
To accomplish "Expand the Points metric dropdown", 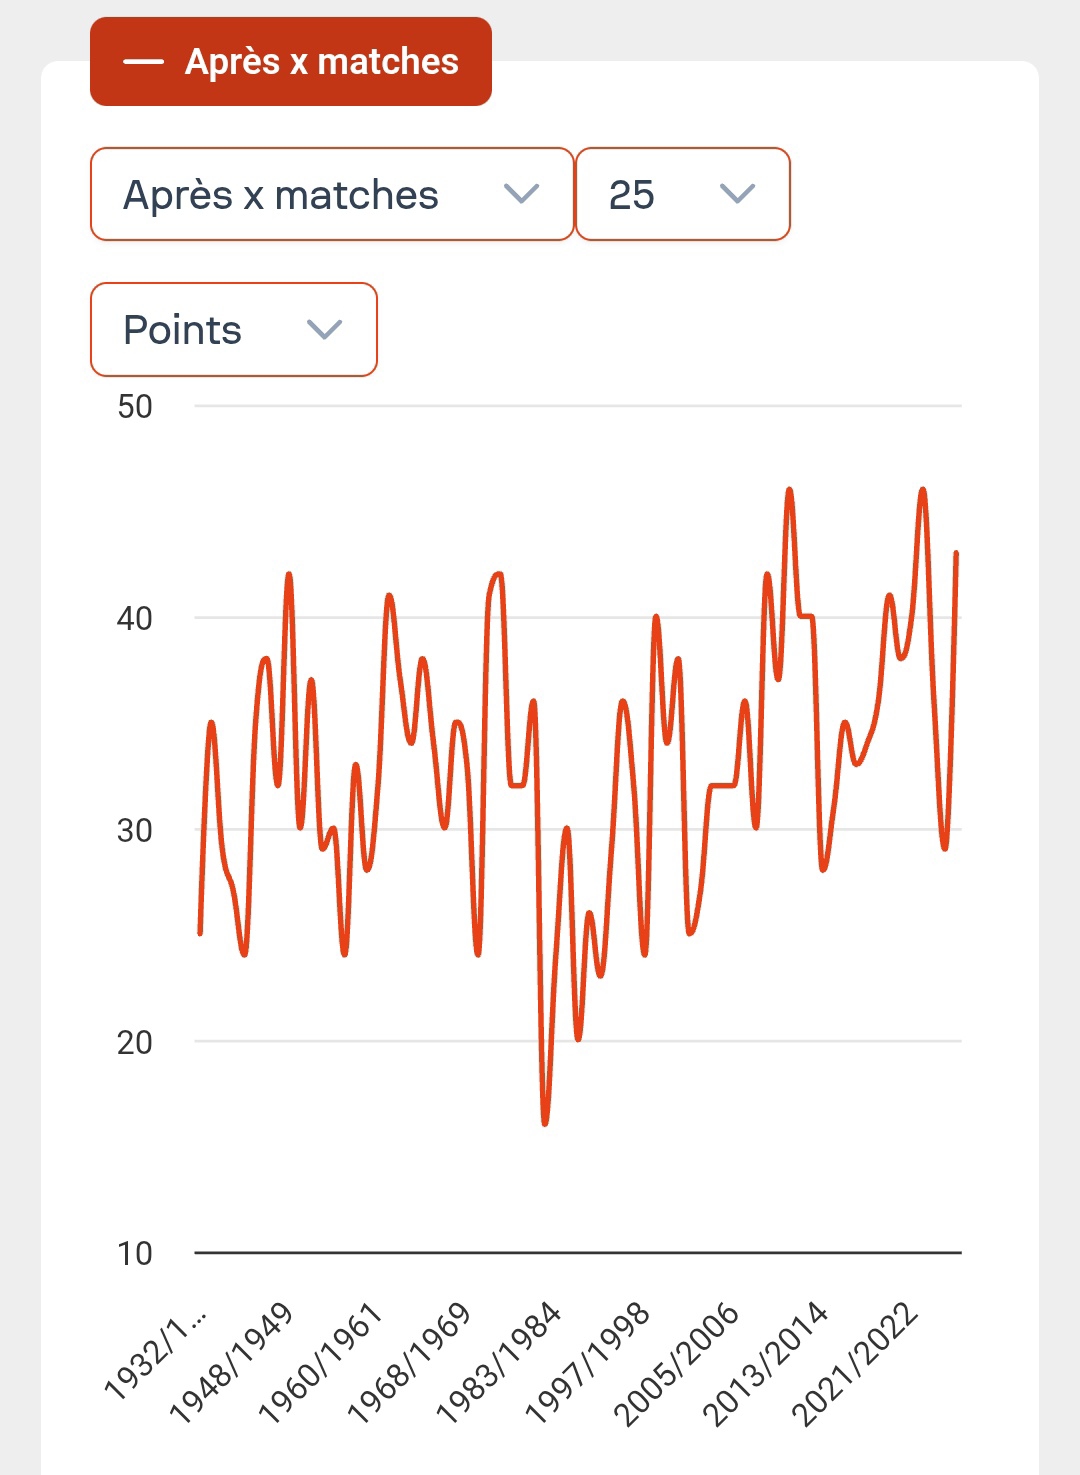I will click(233, 330).
